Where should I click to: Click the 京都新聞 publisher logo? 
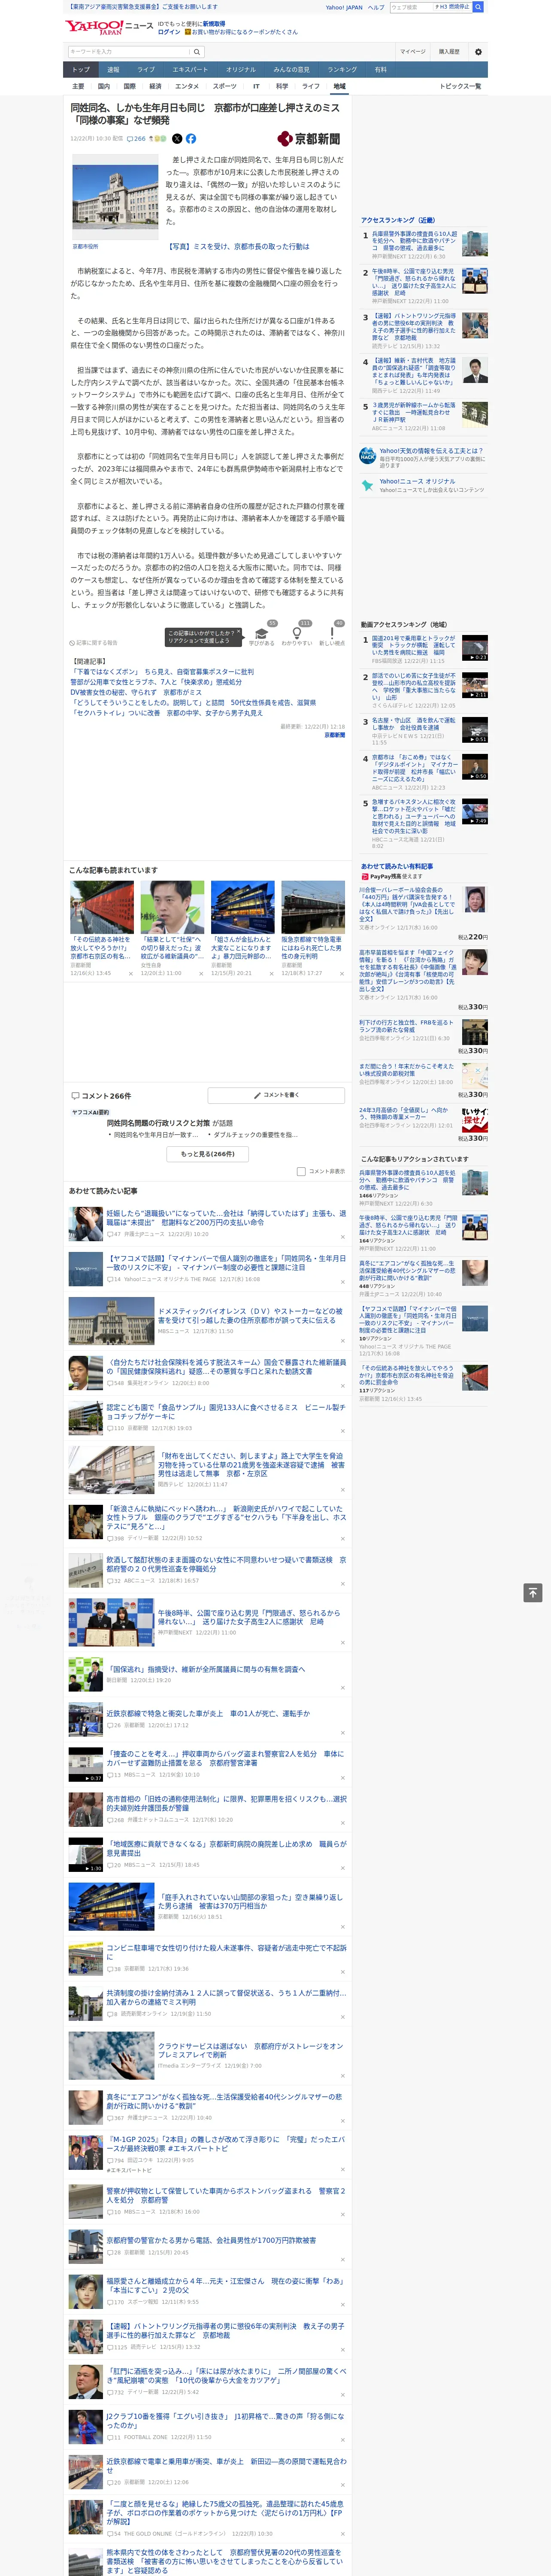pos(309,139)
